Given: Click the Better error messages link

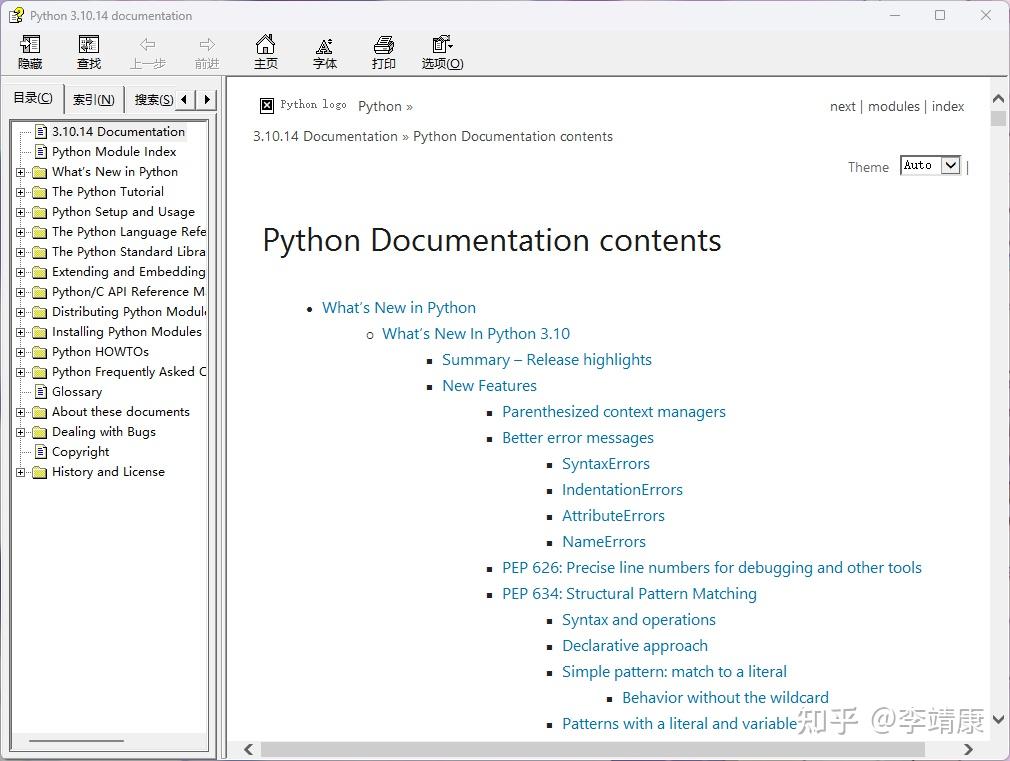Looking at the screenshot, I should (x=577, y=437).
